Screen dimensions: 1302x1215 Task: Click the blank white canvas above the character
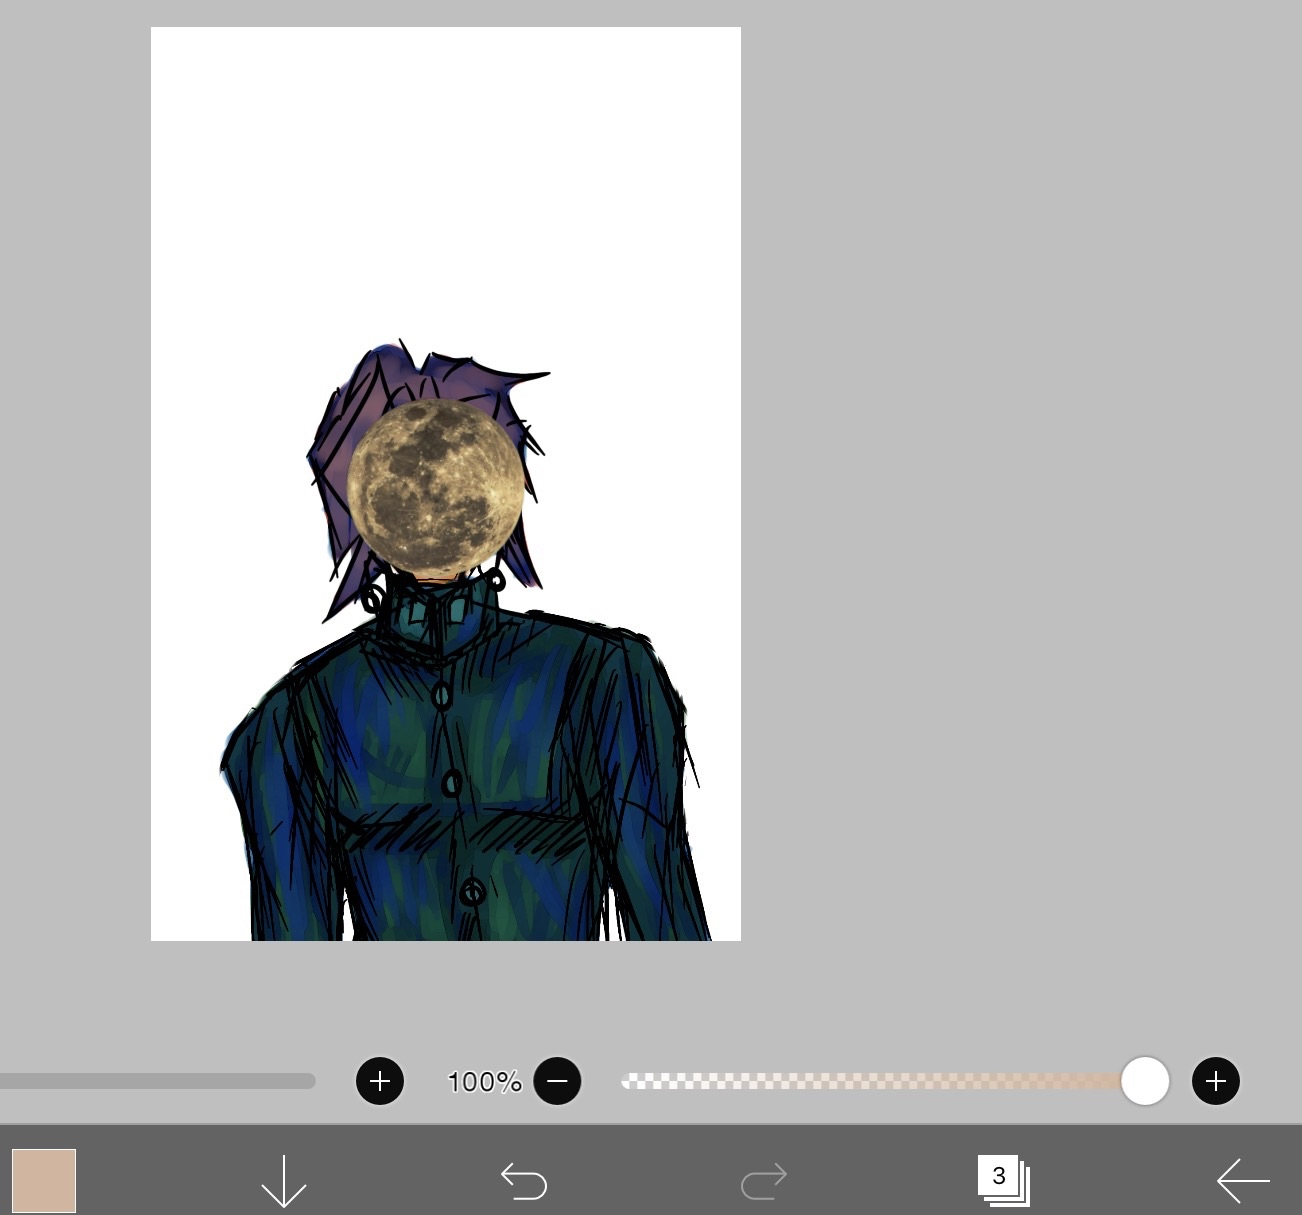click(x=445, y=180)
